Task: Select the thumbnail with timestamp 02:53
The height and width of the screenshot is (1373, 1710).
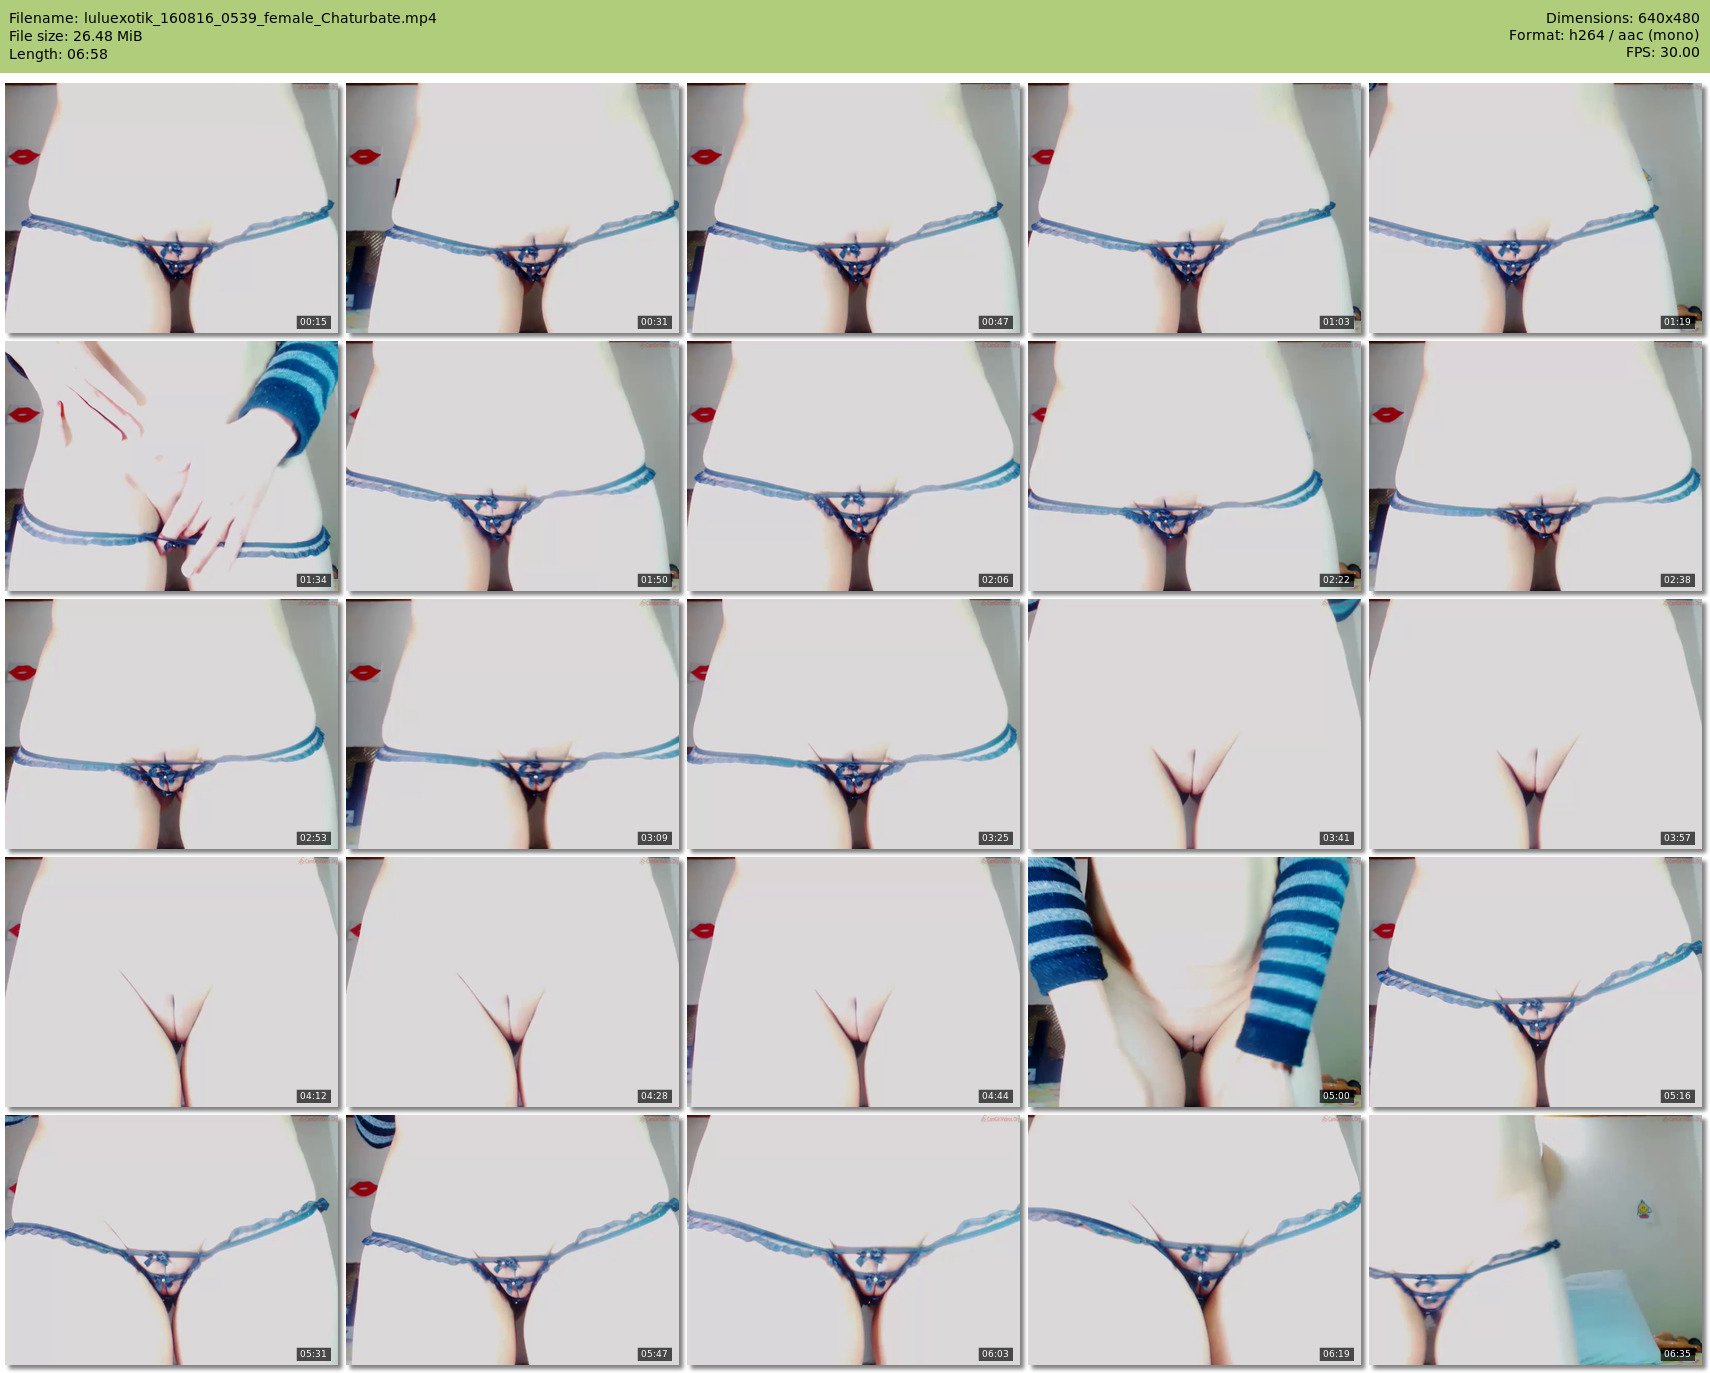Action: 172,724
